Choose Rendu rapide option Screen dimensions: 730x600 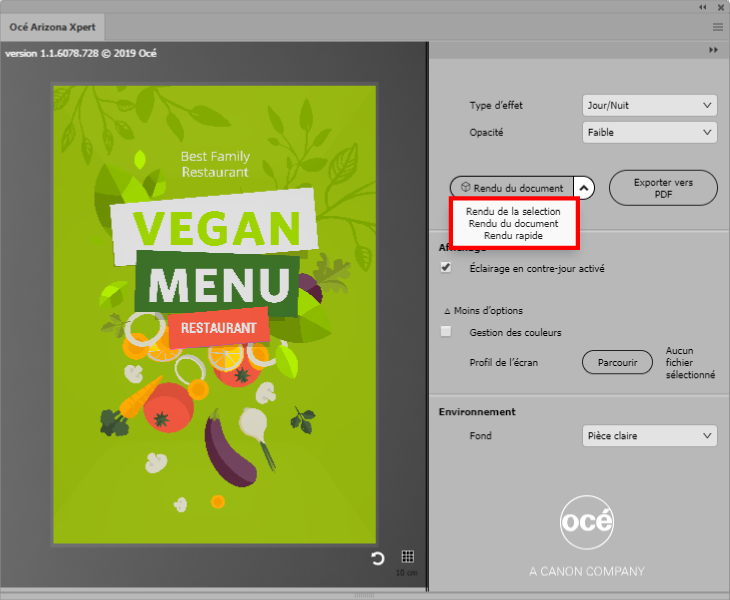pos(513,236)
